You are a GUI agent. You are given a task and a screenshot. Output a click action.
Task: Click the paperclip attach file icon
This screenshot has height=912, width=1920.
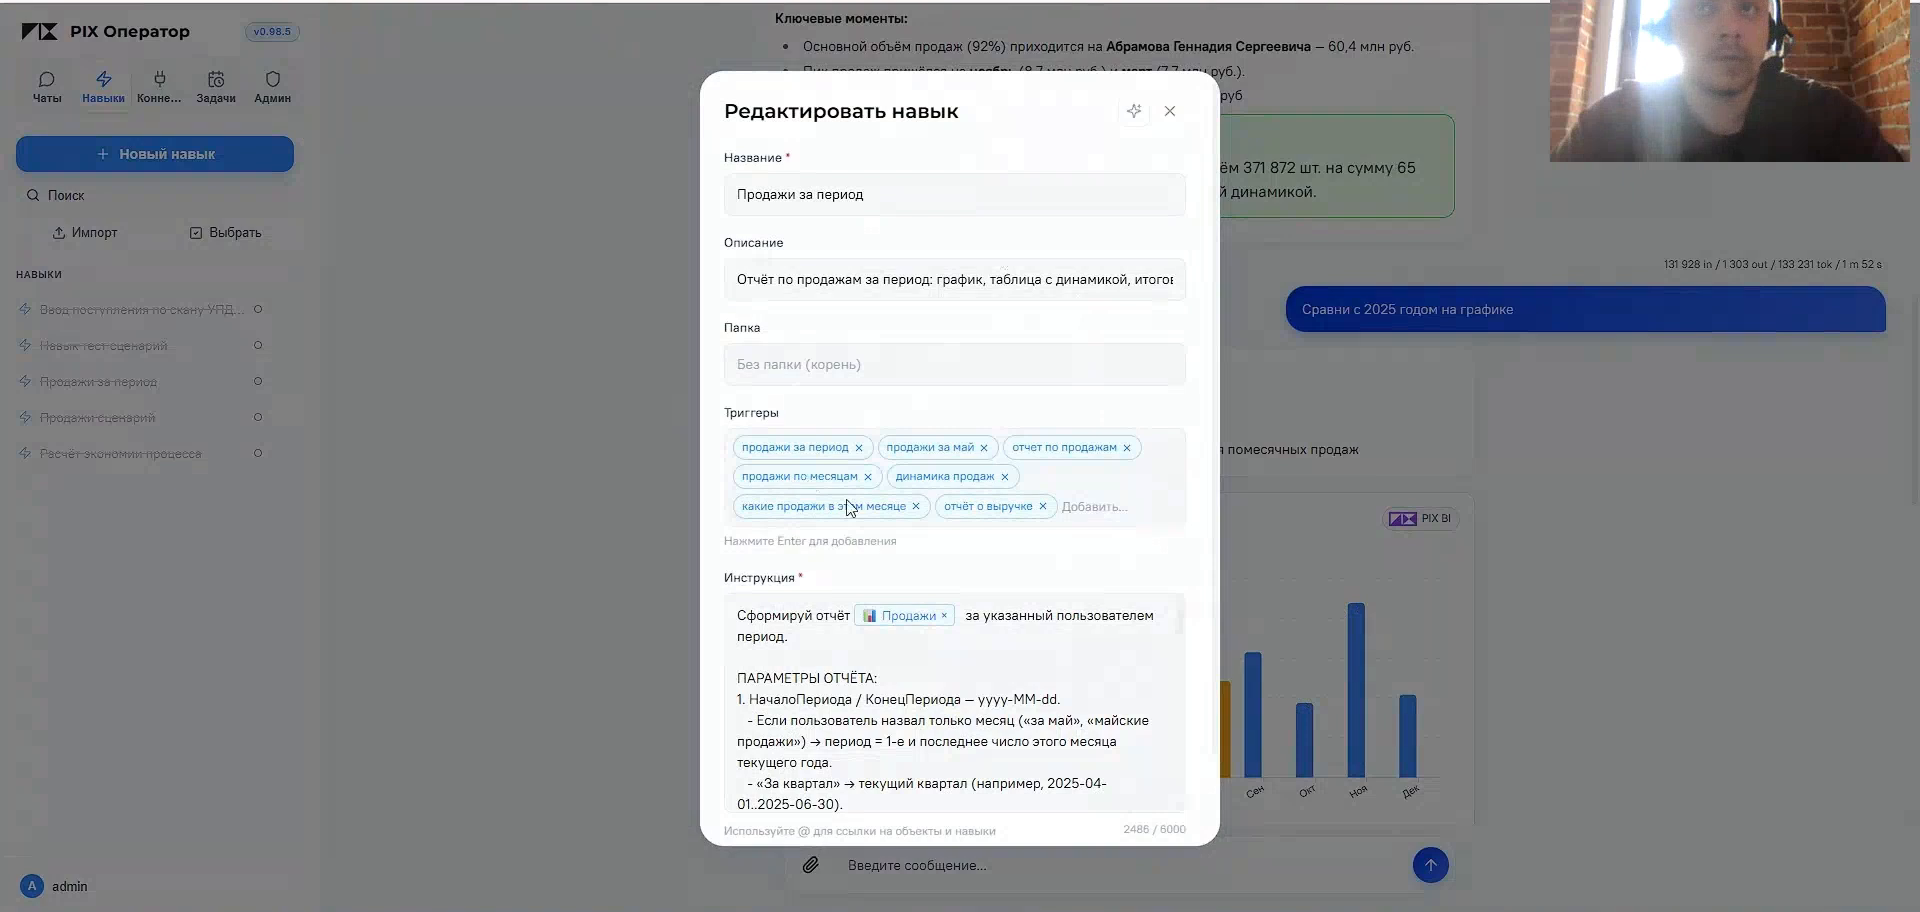click(x=811, y=864)
